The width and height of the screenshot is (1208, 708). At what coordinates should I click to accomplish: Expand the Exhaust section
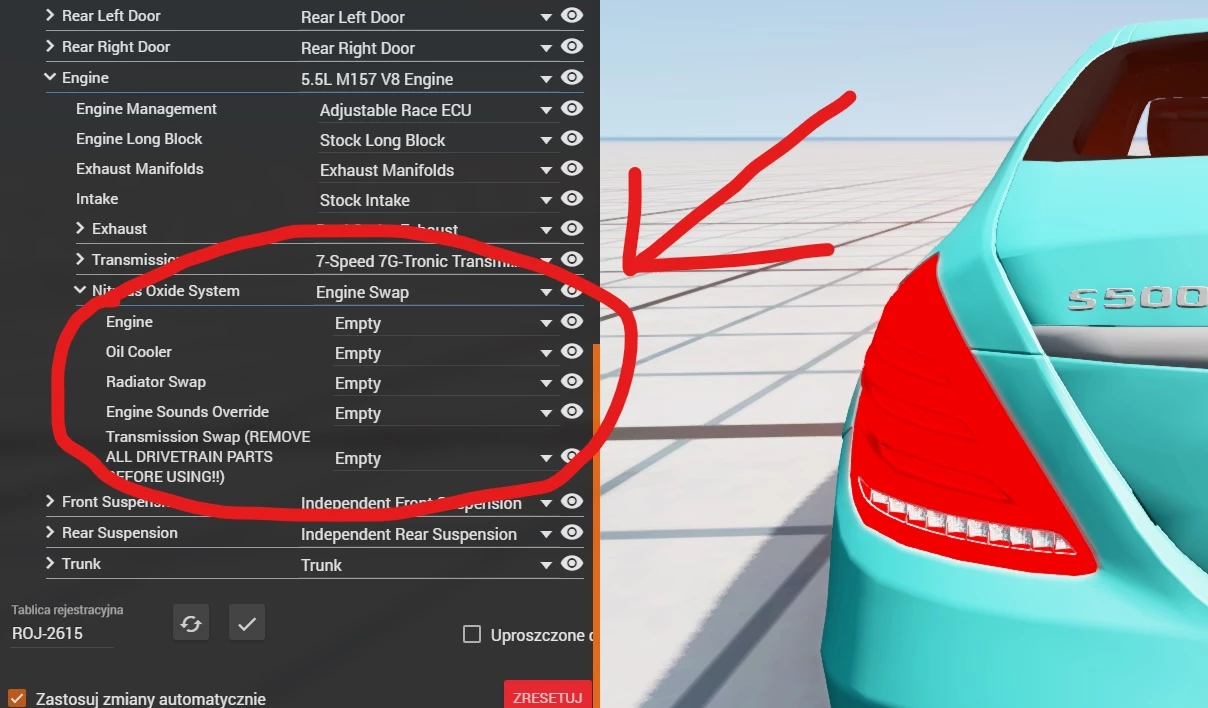point(80,228)
